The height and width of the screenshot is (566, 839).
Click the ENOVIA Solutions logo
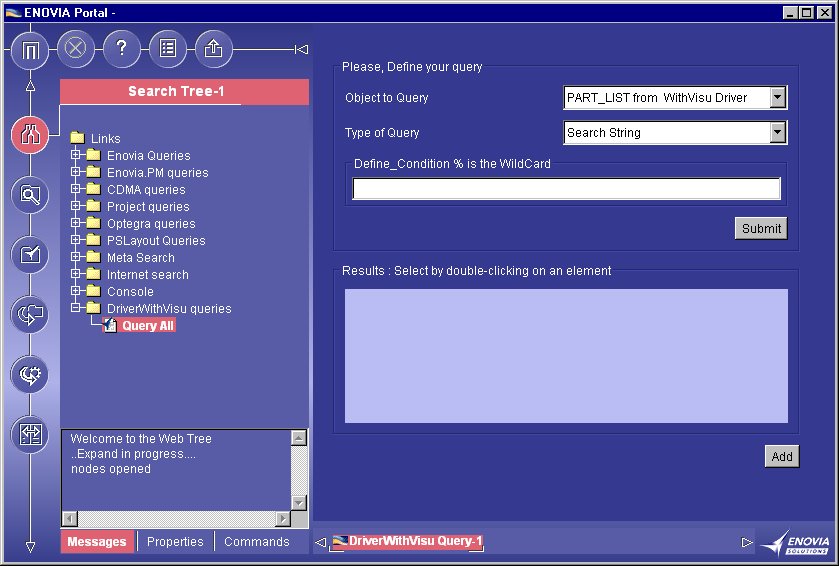point(795,542)
